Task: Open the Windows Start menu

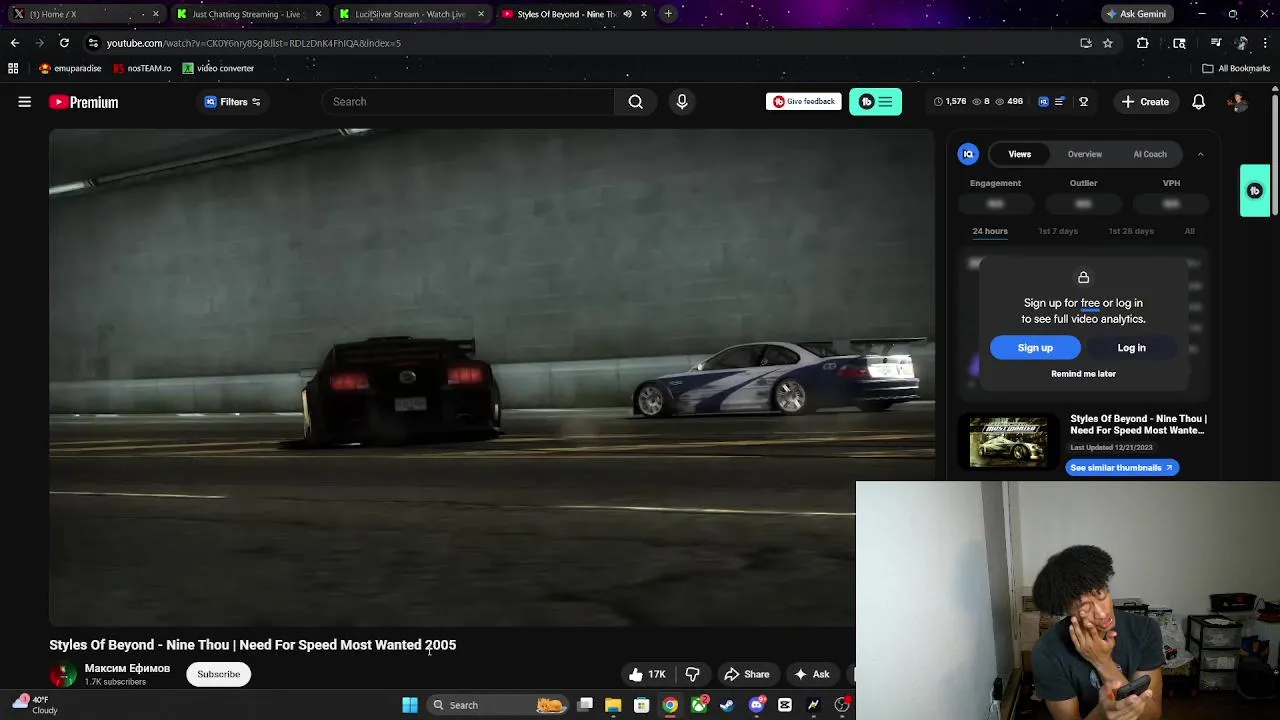Action: click(410, 705)
